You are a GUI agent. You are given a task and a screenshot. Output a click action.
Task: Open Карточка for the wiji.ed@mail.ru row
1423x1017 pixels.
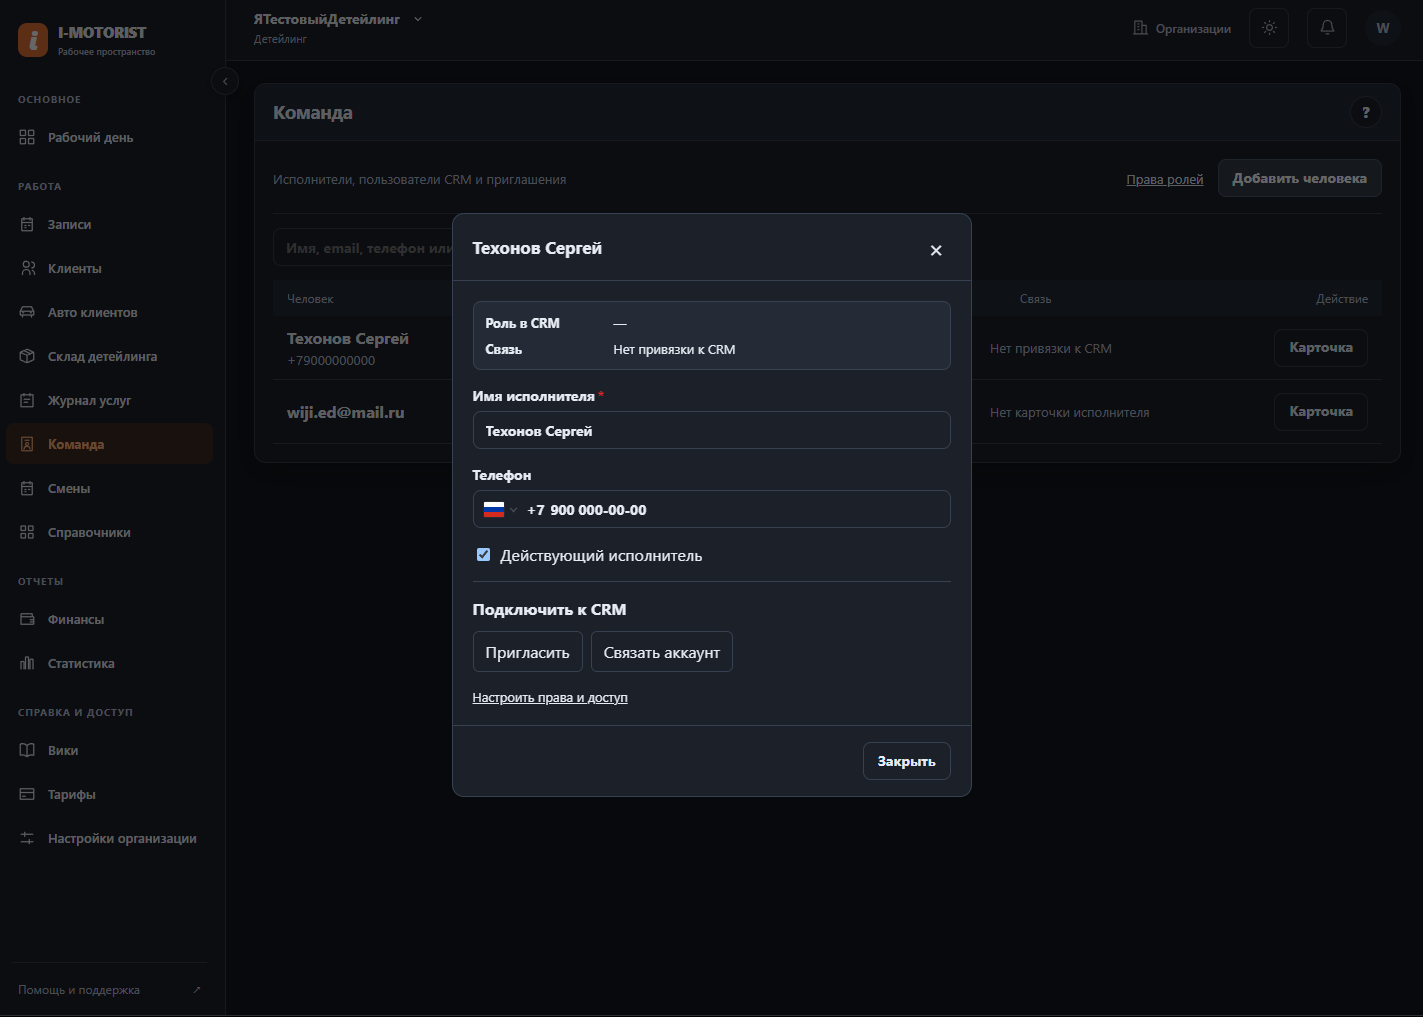coord(1321,412)
